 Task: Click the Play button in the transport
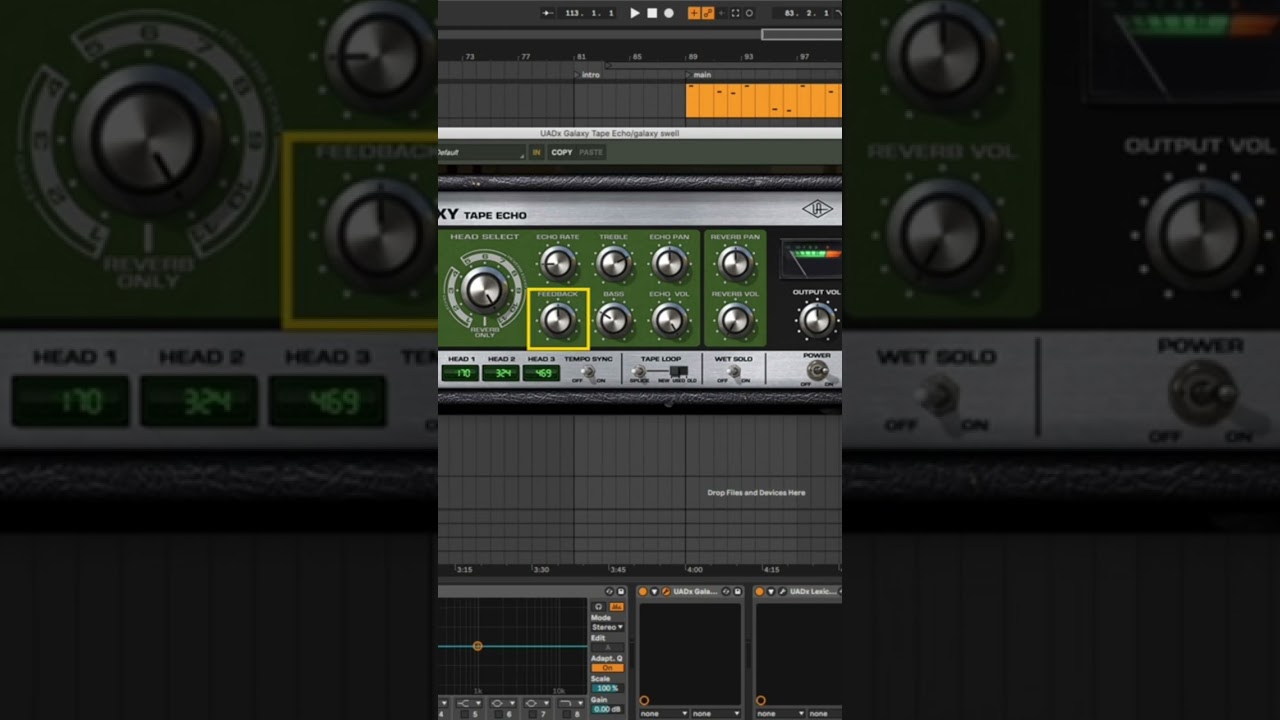[635, 13]
